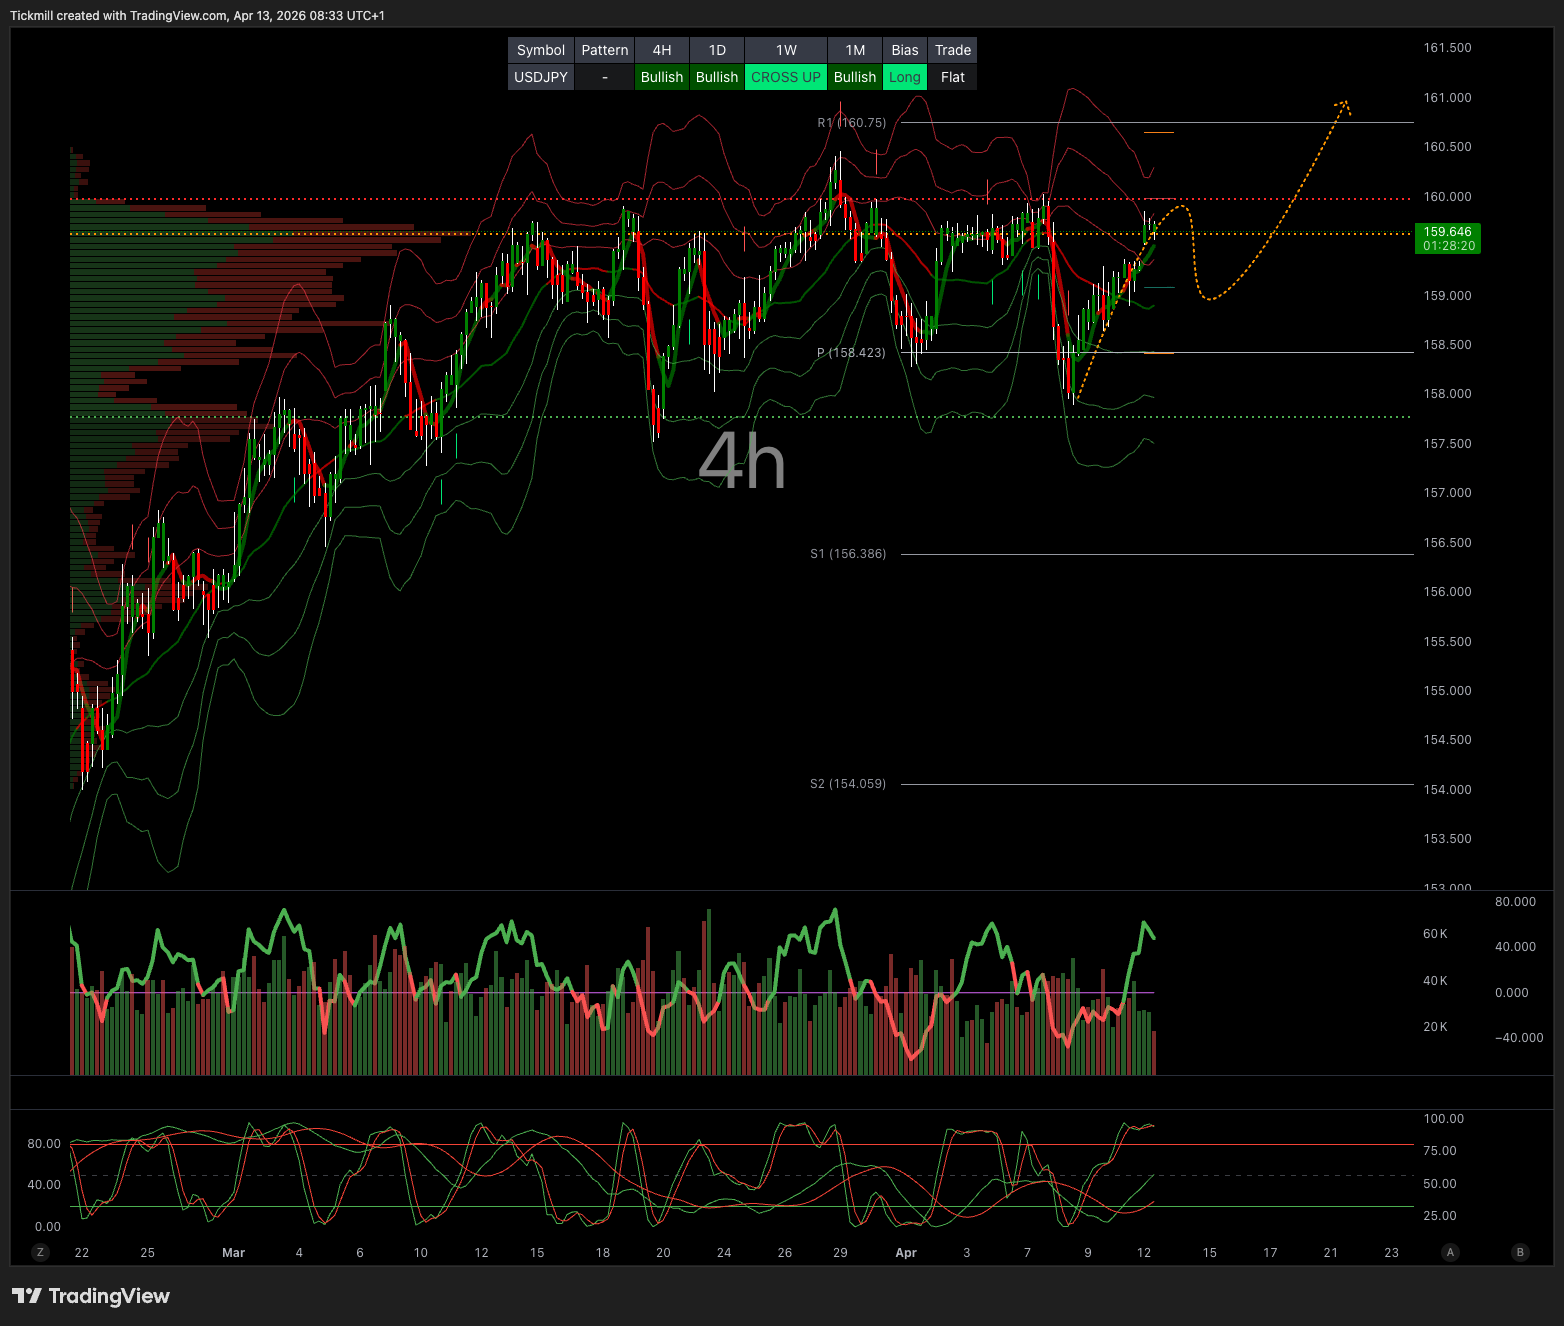Click the orange arrowhead of the projection
This screenshot has width=1564, height=1326.
[x=1343, y=103]
